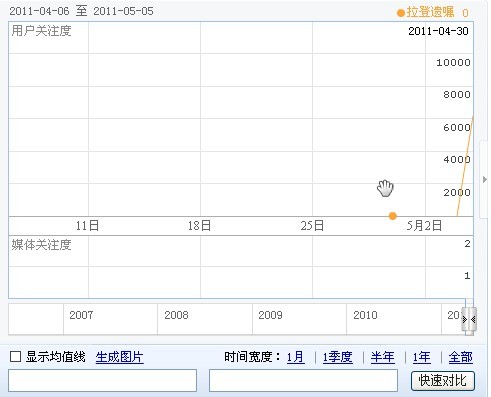Click the 11日 axis label
491x397 pixels.
[x=87, y=226]
